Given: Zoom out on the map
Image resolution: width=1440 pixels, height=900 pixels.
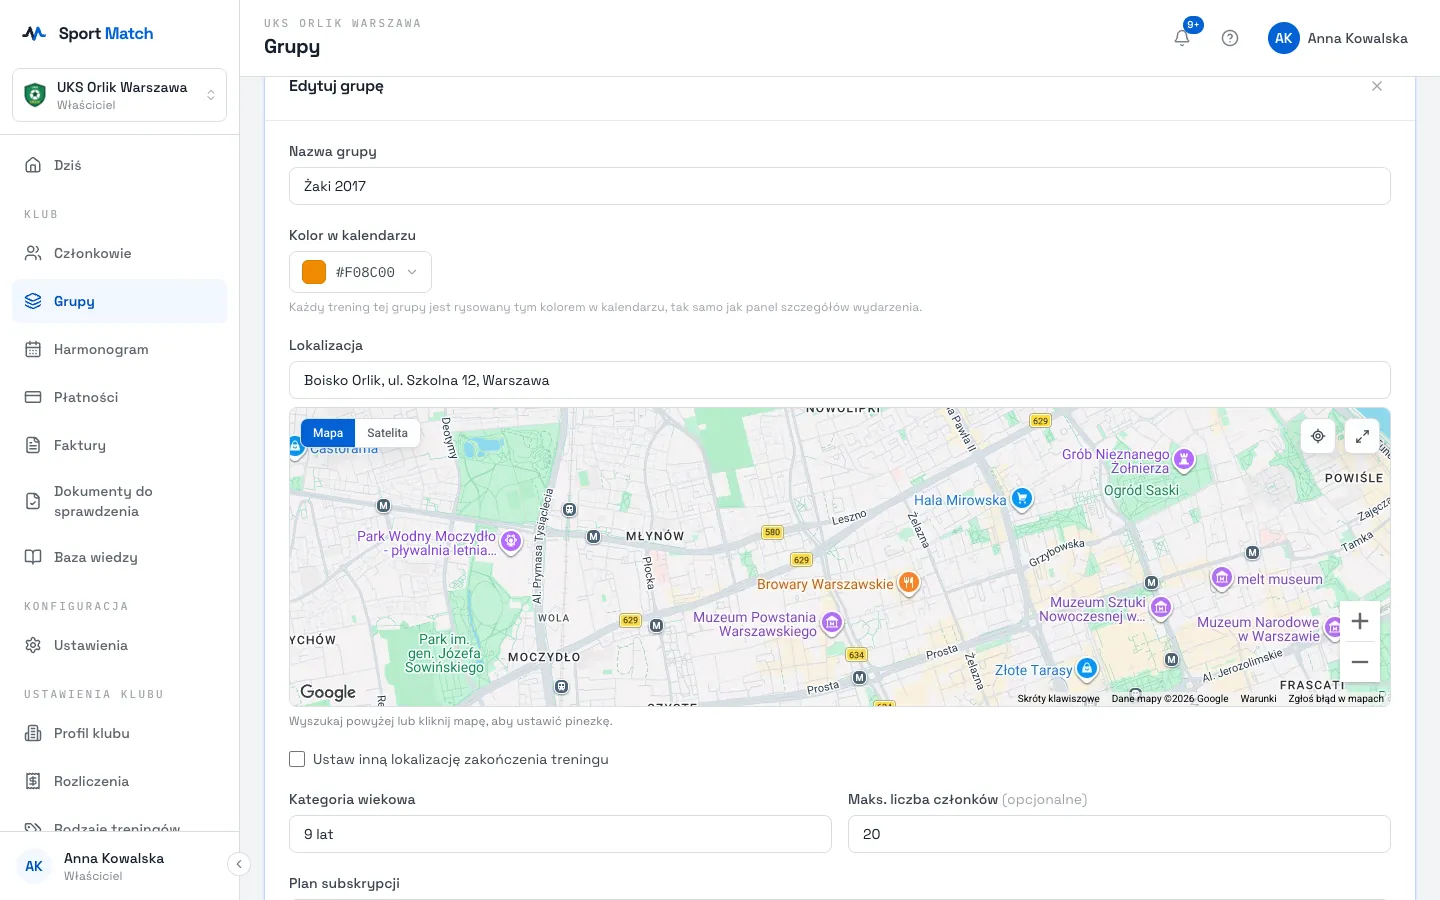Looking at the screenshot, I should point(1360,662).
